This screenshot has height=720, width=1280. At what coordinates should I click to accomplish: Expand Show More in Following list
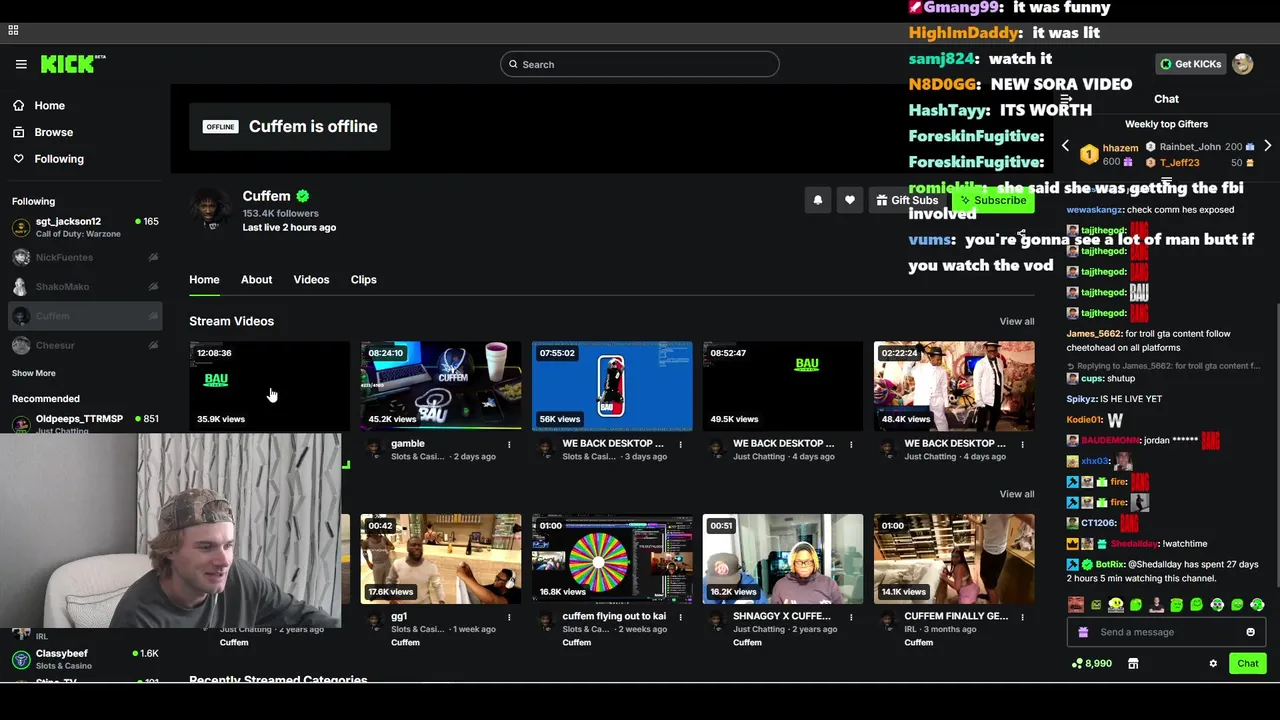pyautogui.click(x=34, y=373)
